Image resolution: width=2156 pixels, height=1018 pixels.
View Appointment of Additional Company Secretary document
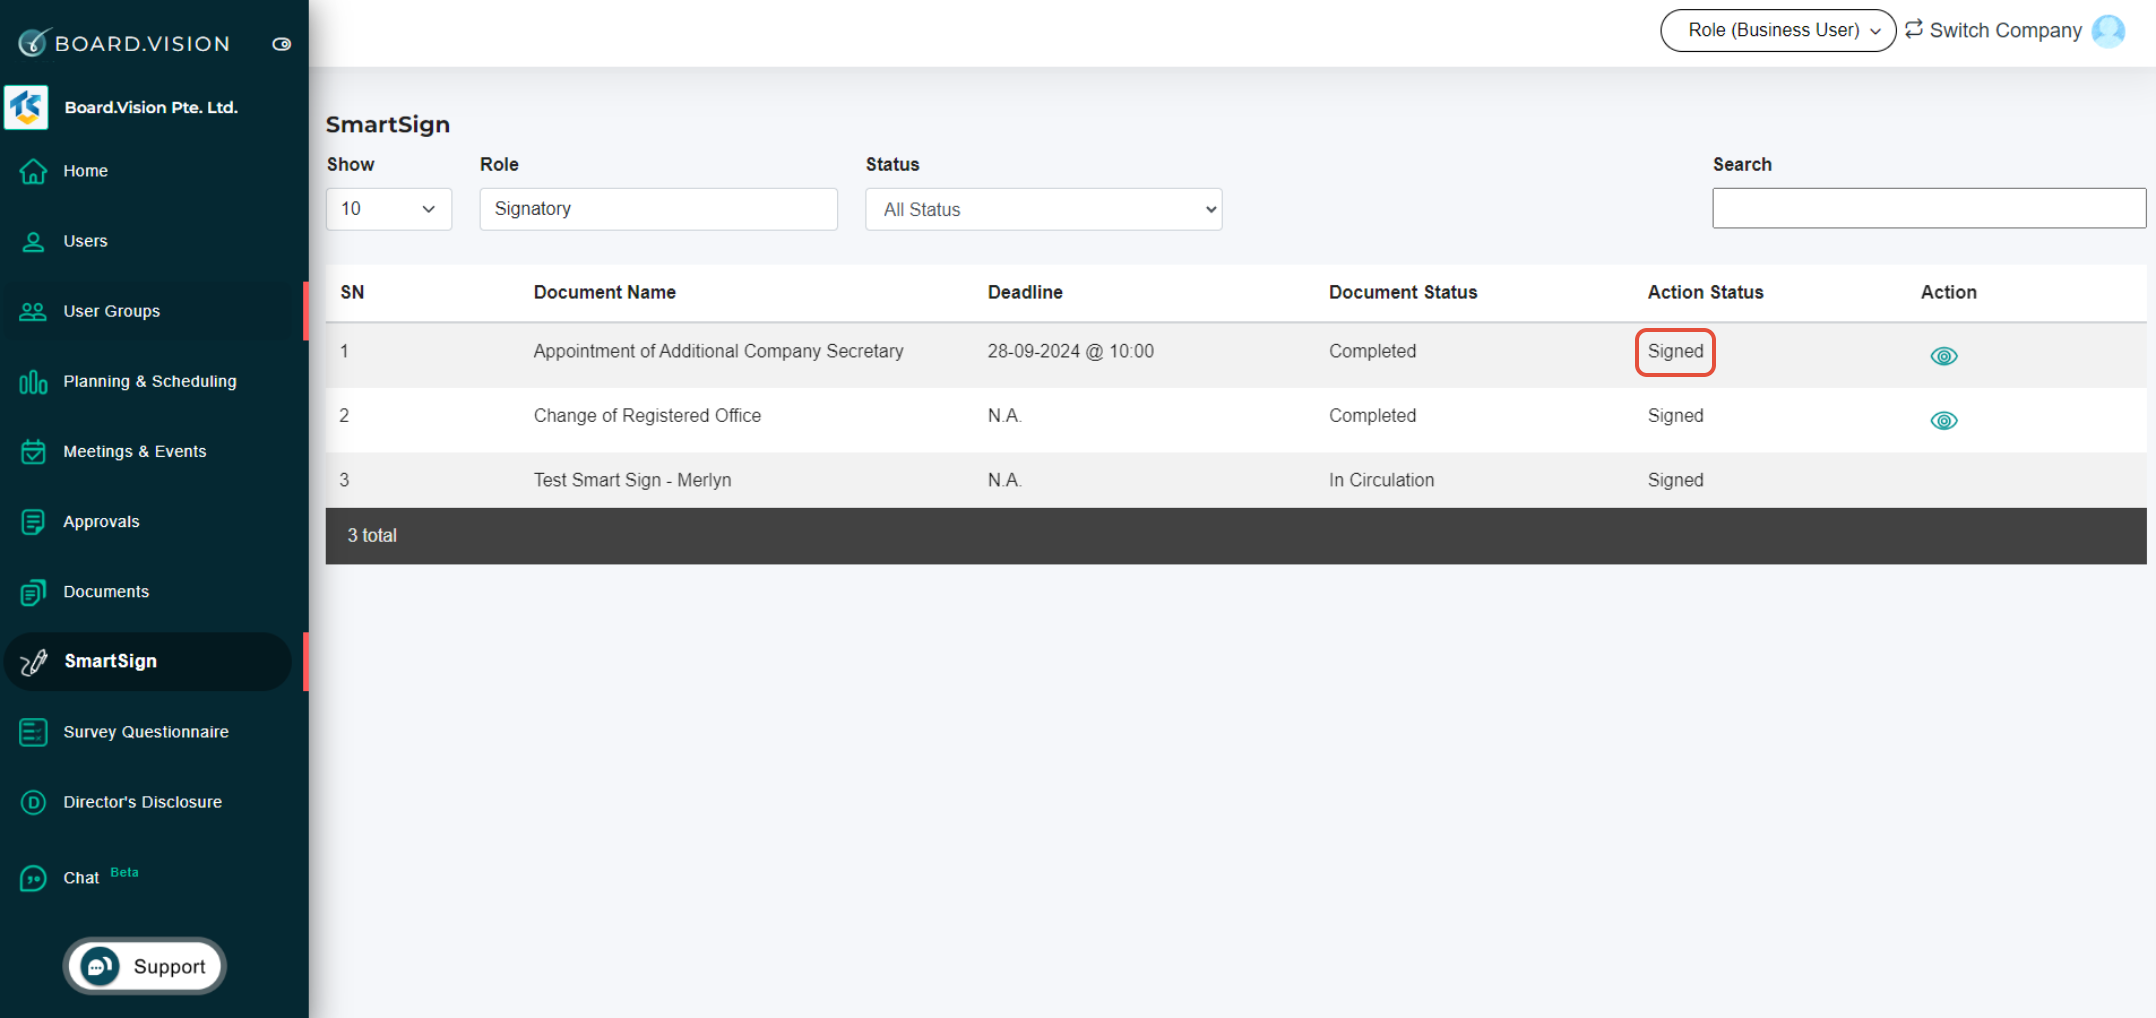1943,356
